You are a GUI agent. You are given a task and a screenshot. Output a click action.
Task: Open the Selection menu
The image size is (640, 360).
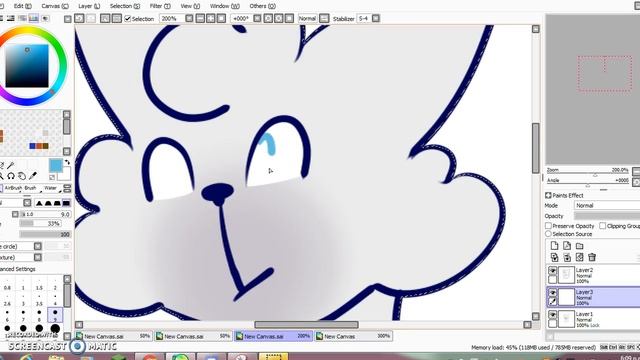(124, 6)
